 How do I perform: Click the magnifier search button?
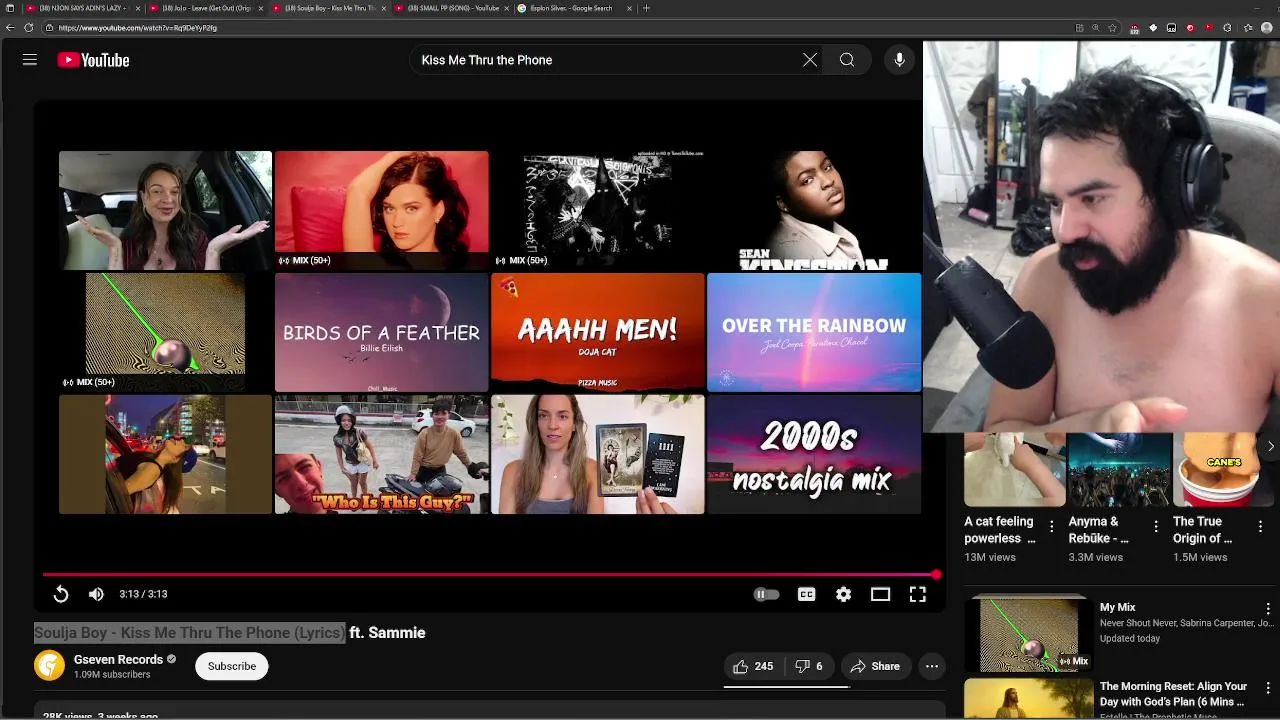pyautogui.click(x=847, y=60)
